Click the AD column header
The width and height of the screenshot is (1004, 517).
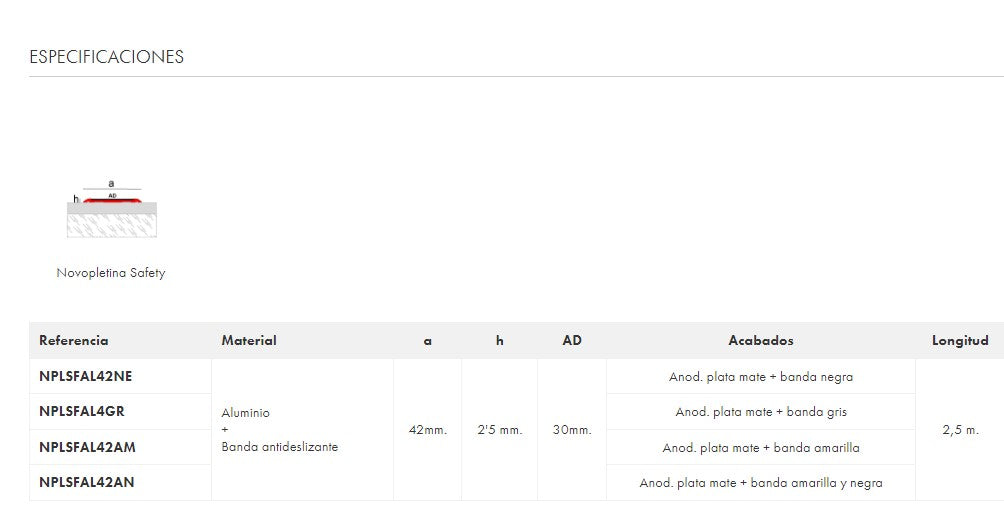tap(572, 341)
